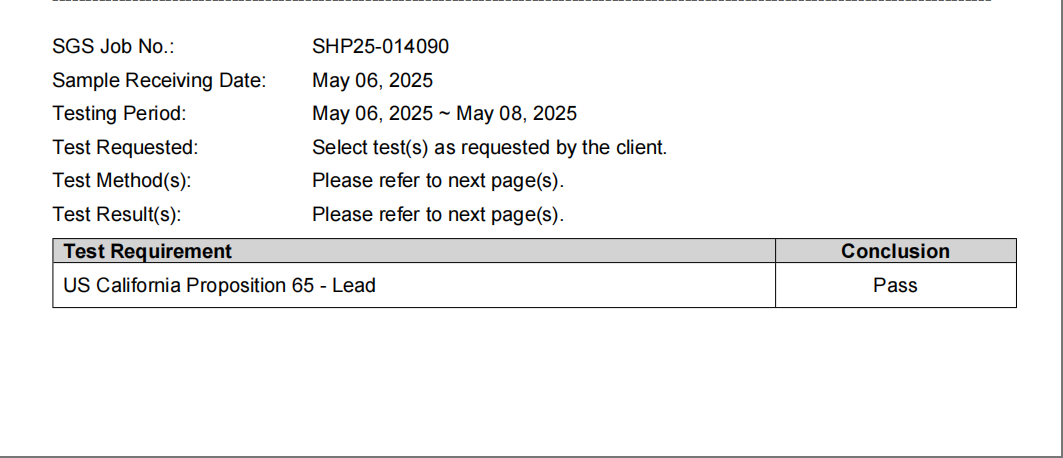Click the Pass conclusion cell
The image size is (1063, 458).
click(895, 285)
